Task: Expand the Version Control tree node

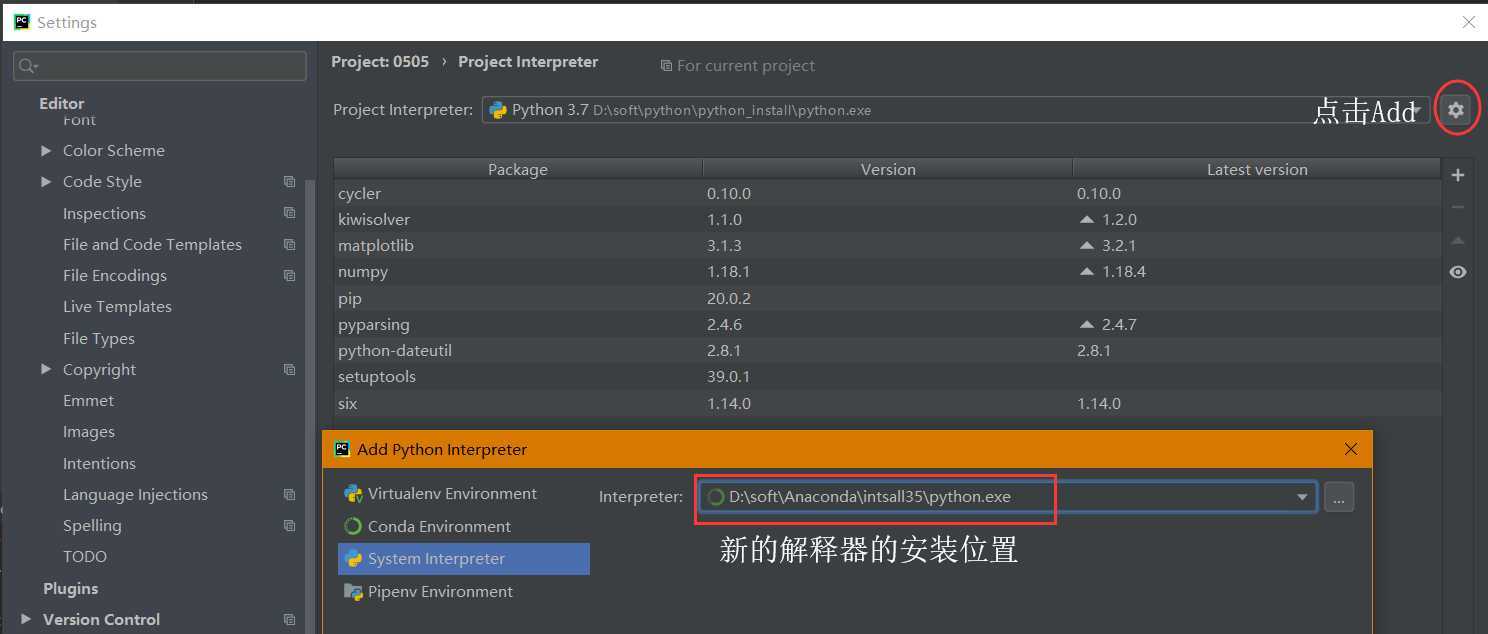Action: coord(26,619)
